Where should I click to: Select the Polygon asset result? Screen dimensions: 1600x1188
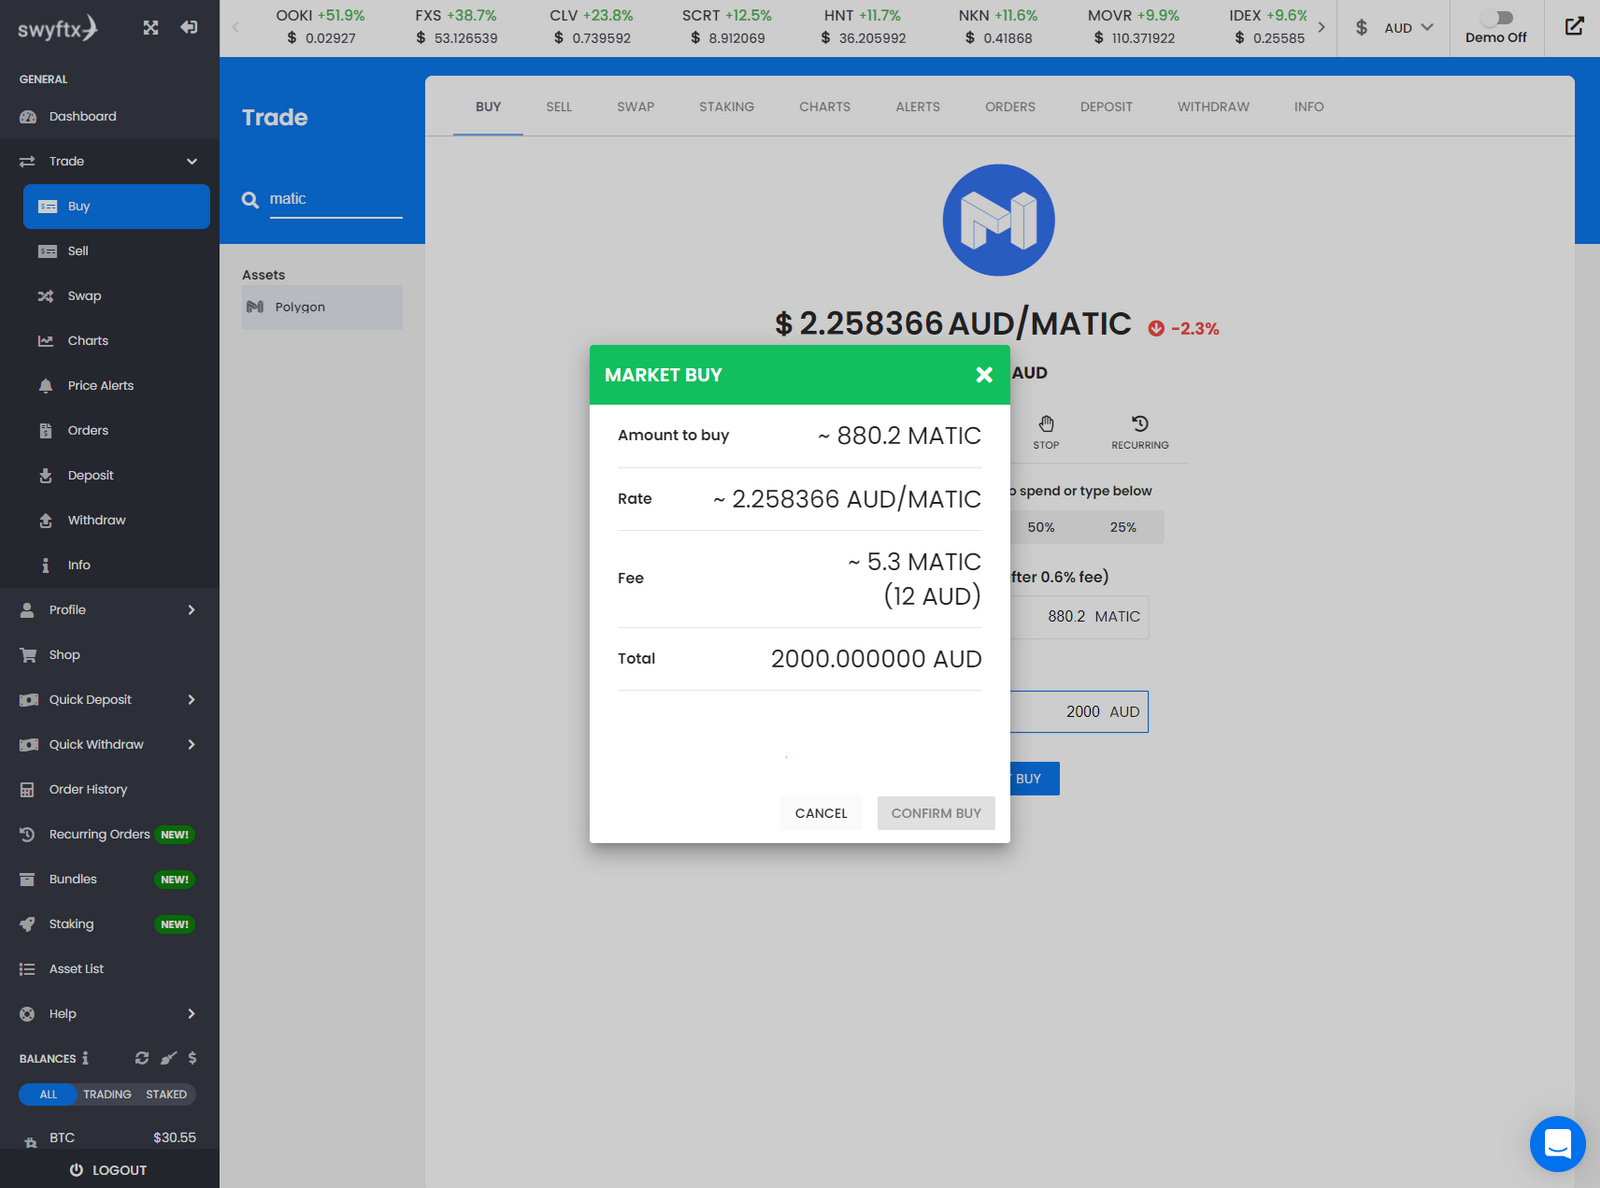tap(322, 307)
